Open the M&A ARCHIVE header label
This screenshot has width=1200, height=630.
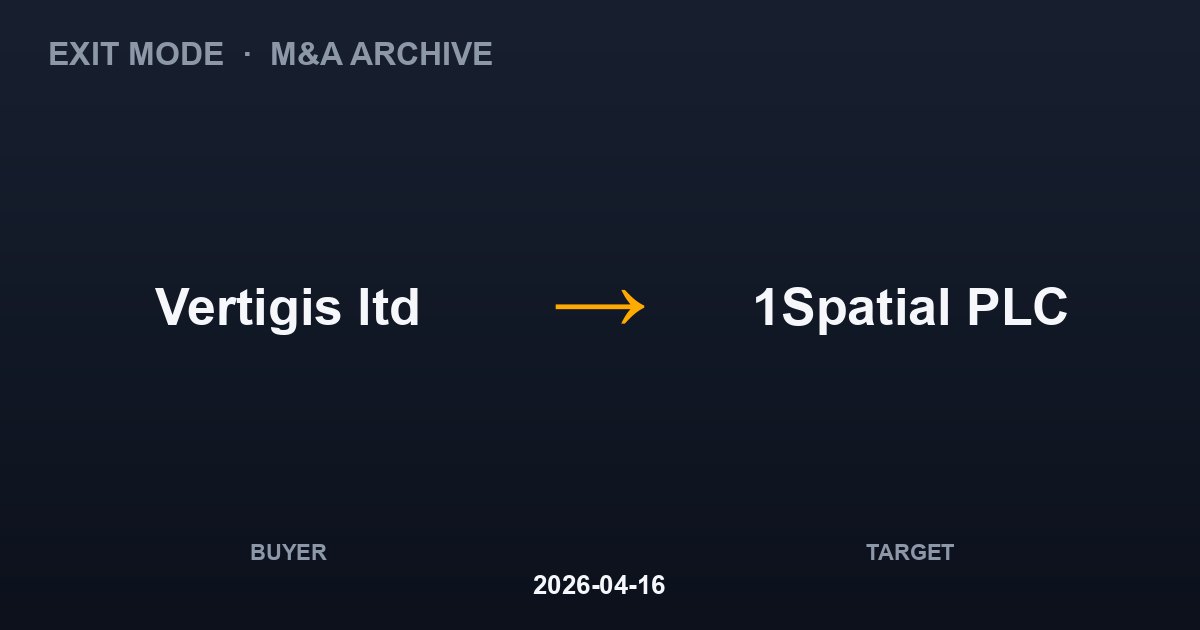[381, 54]
